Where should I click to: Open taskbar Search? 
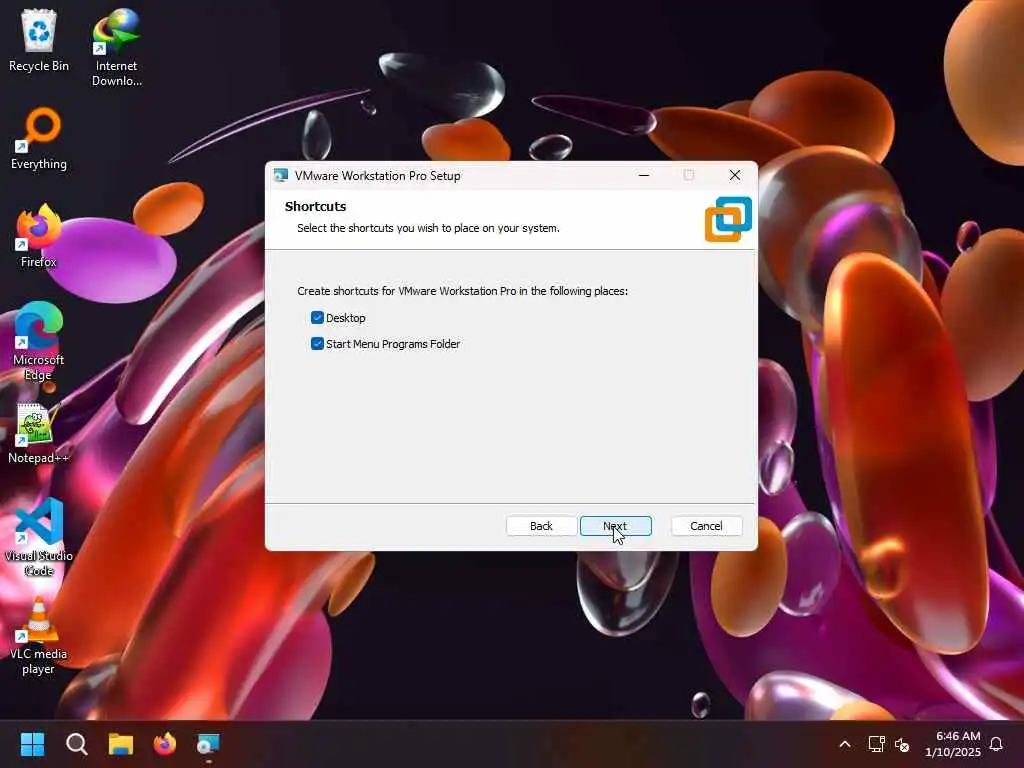coord(76,744)
